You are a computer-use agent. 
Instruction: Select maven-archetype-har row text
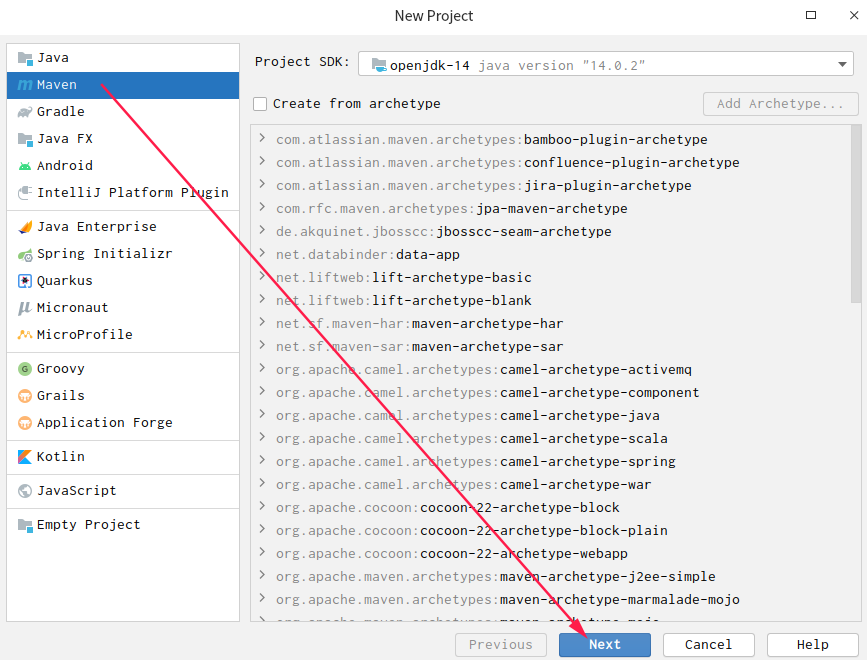pos(420,324)
